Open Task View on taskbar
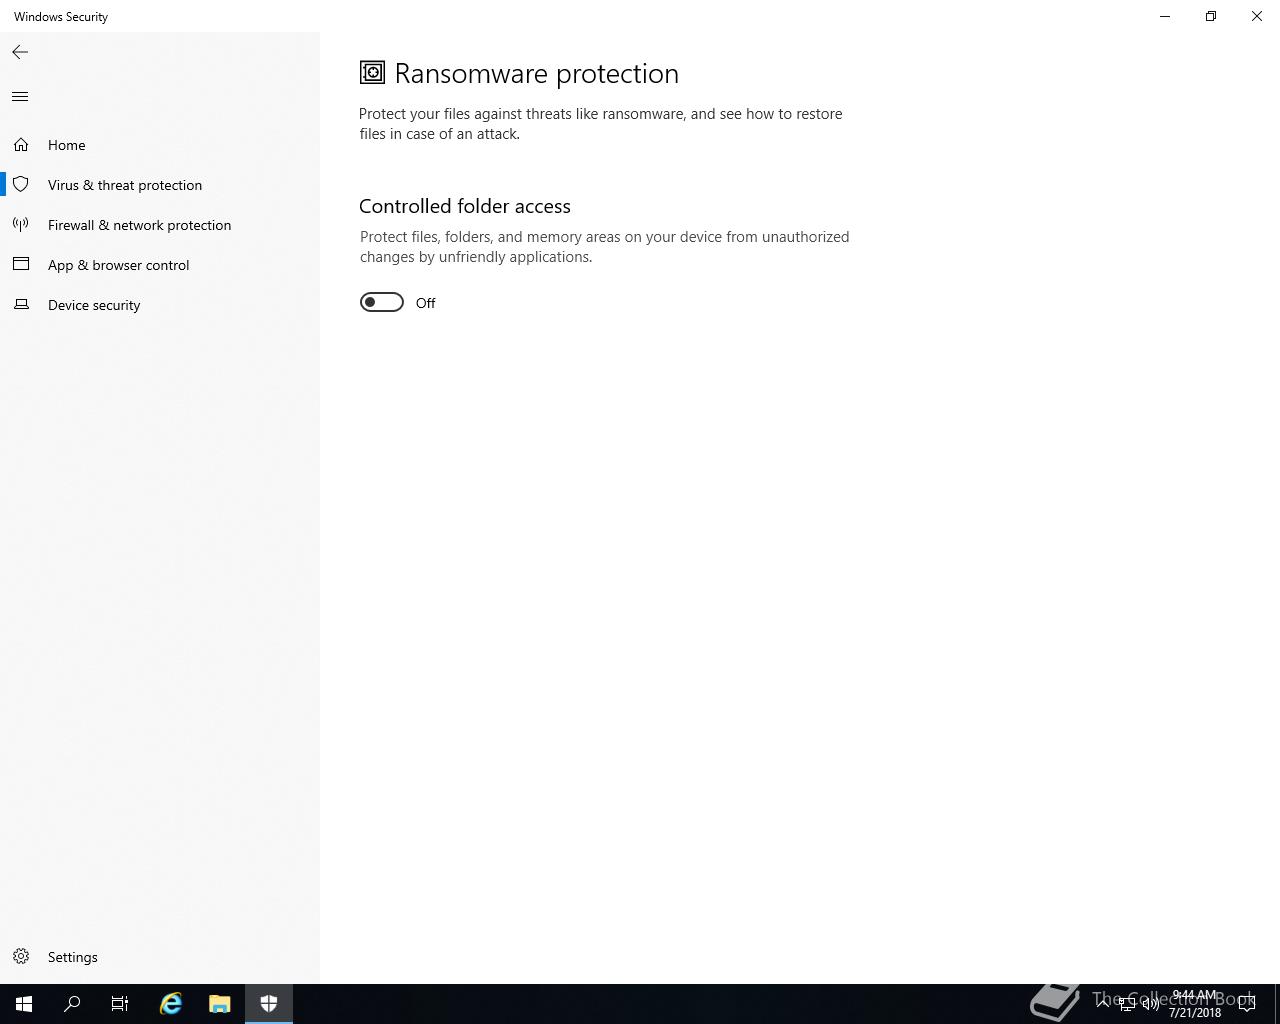The image size is (1280, 1024). tap(120, 1004)
